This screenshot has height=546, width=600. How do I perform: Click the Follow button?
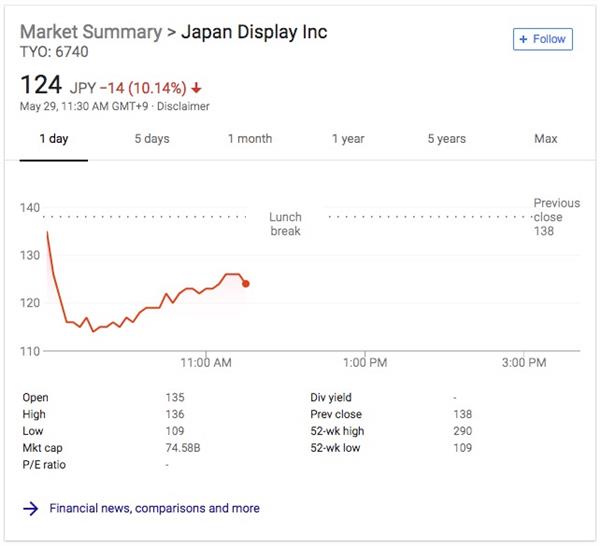point(541,40)
